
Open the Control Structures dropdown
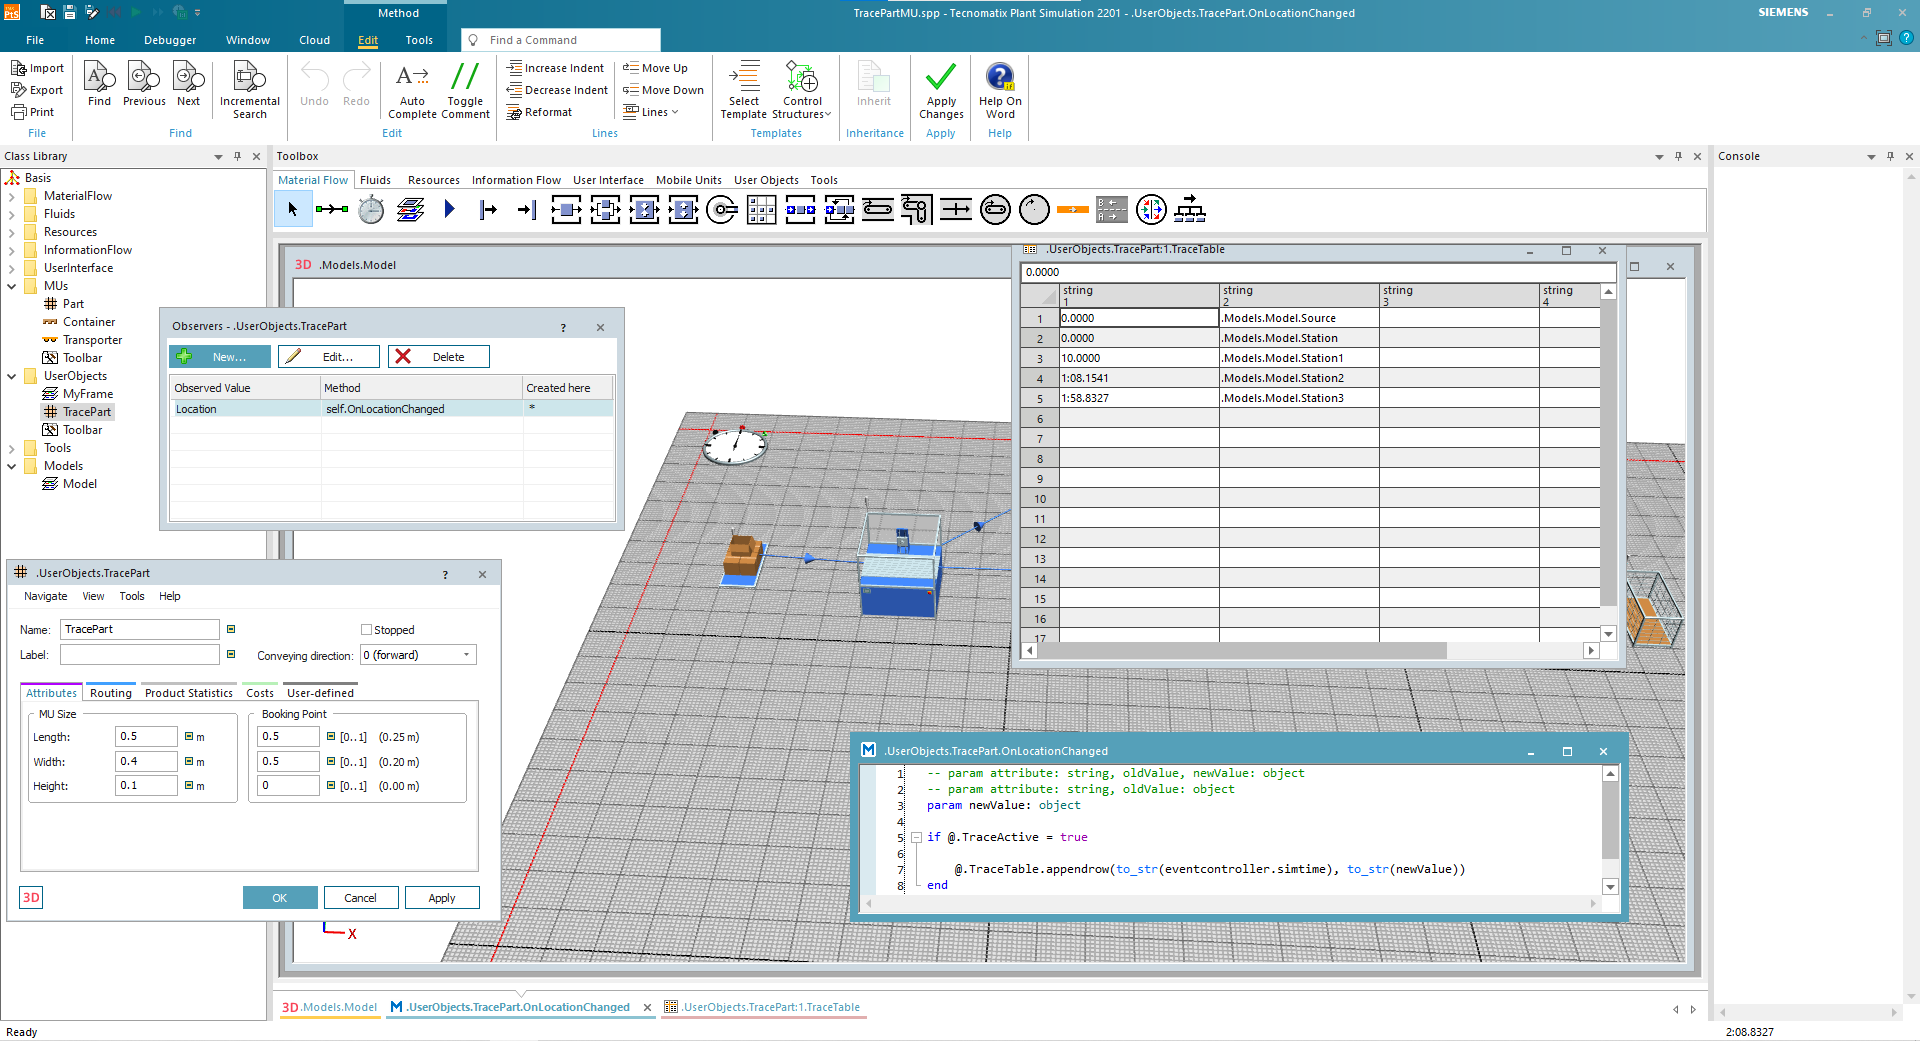point(802,90)
